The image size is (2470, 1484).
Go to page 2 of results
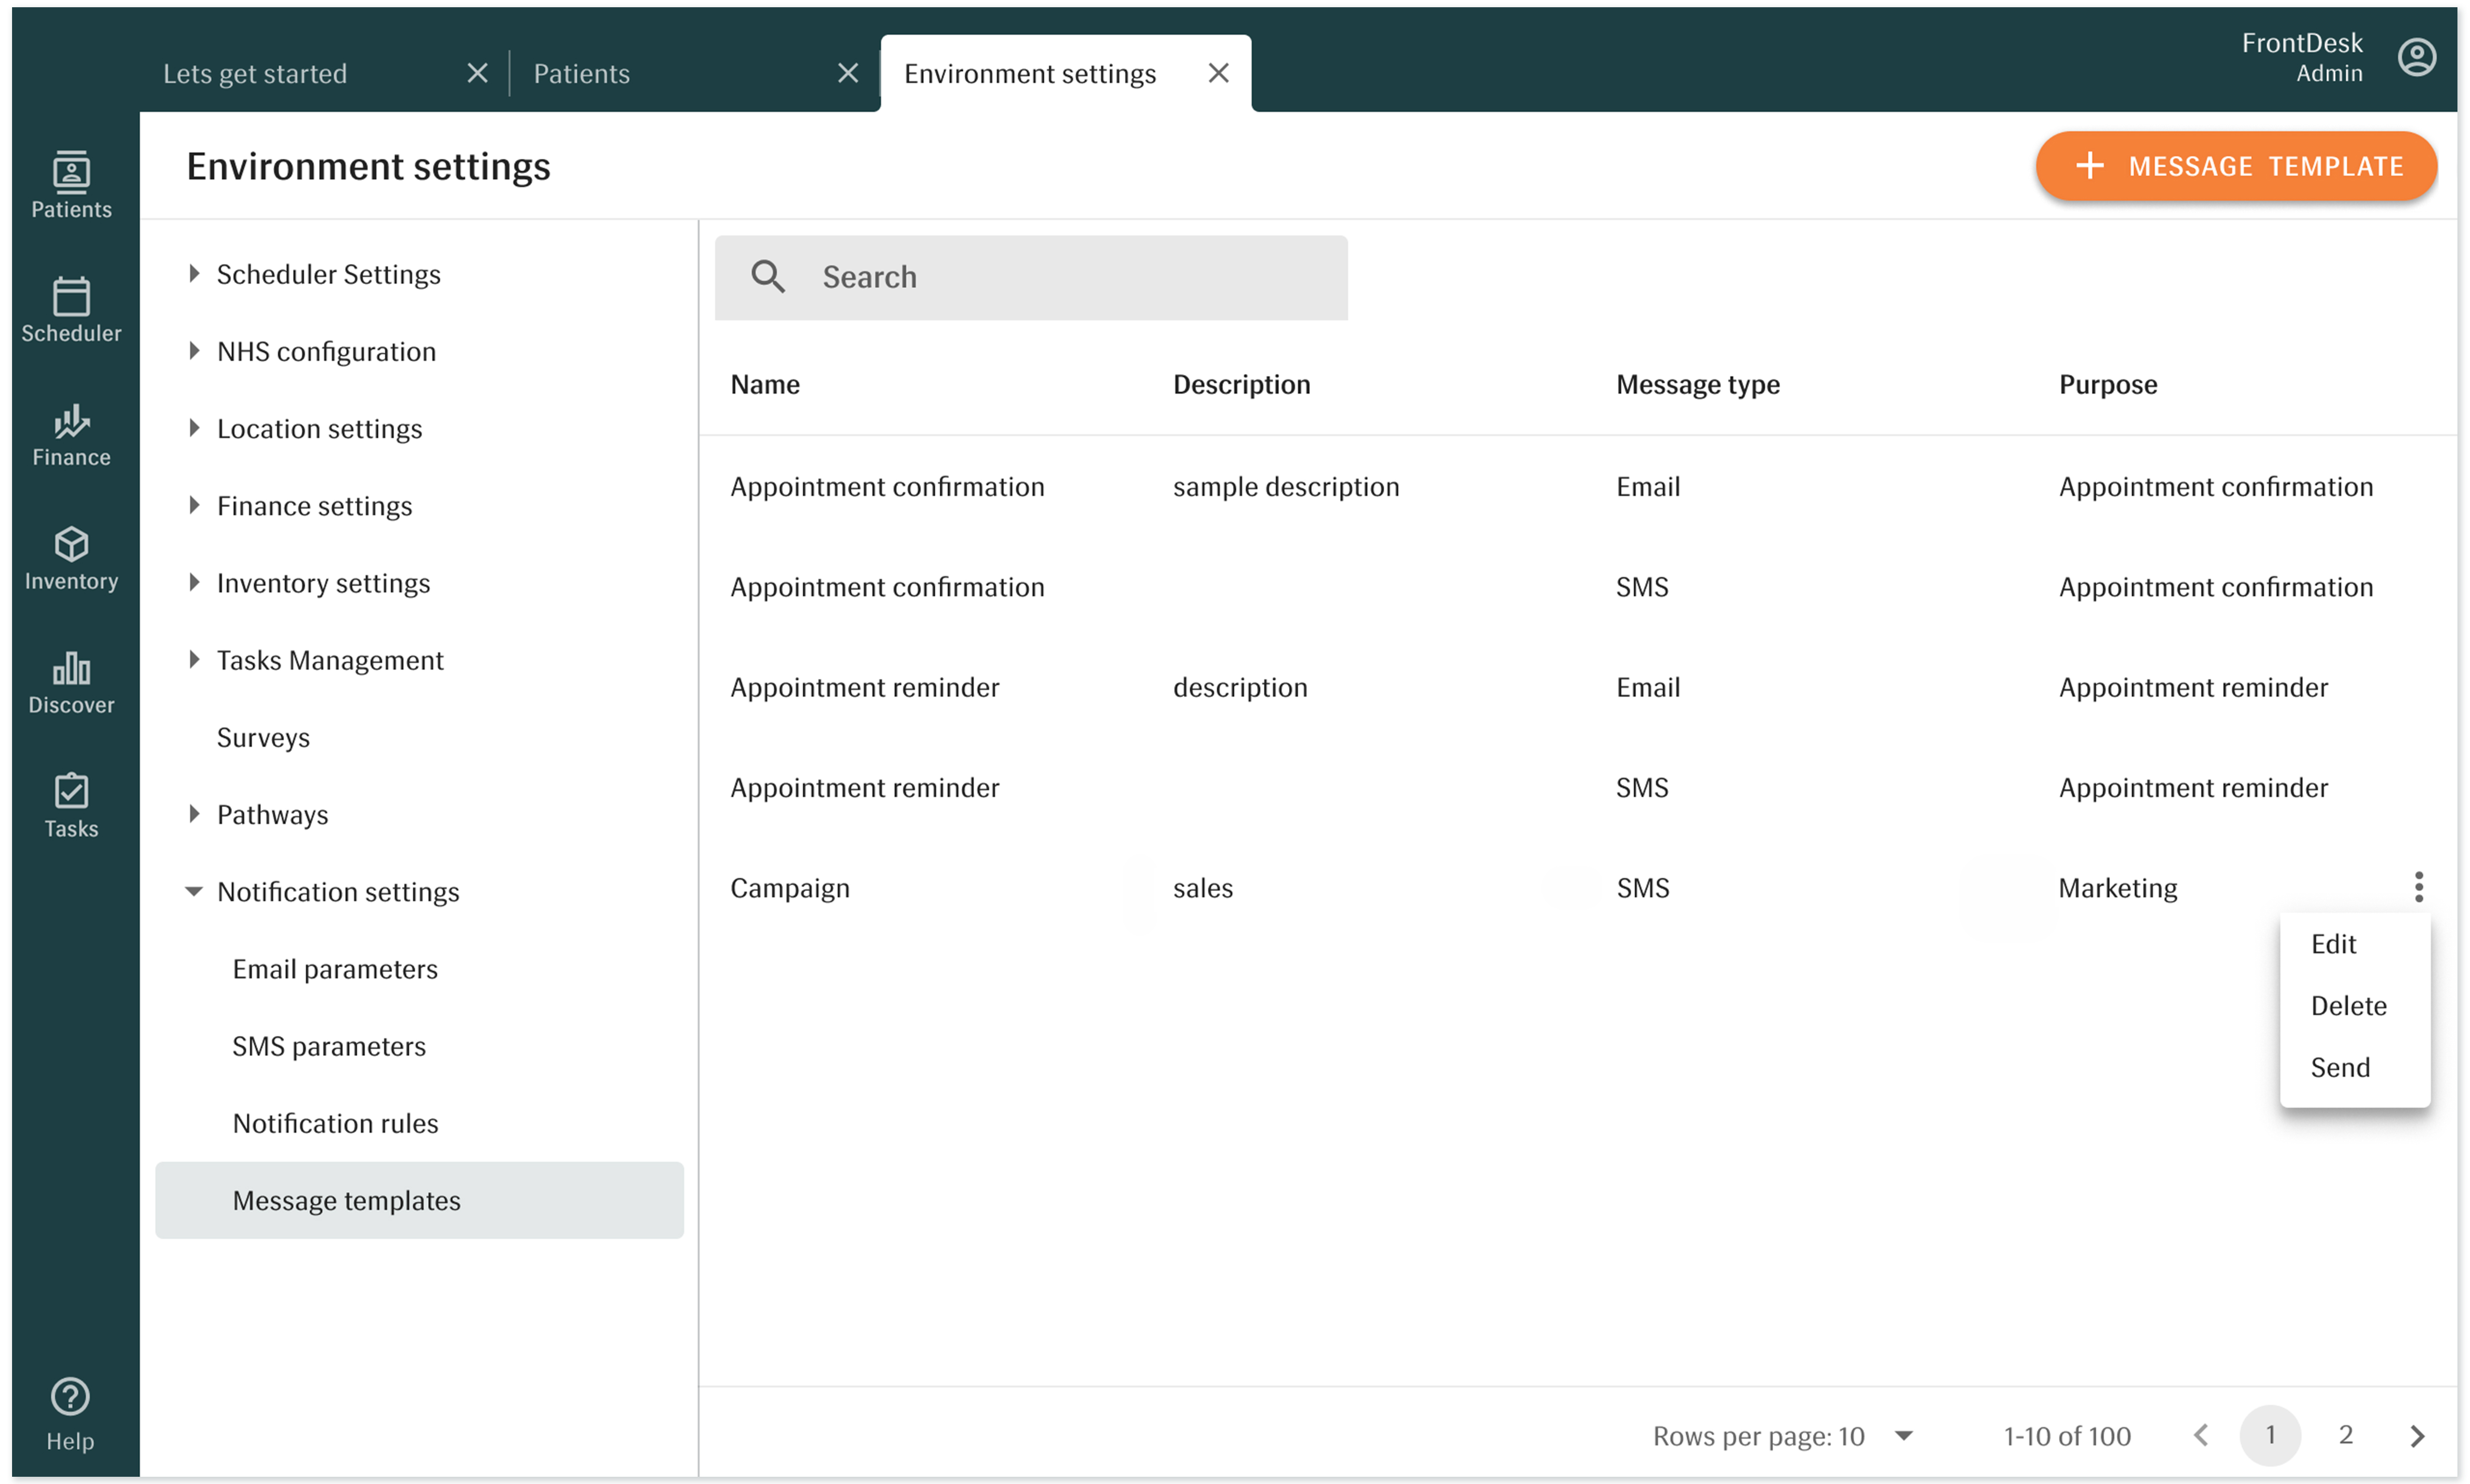coord(2344,1435)
